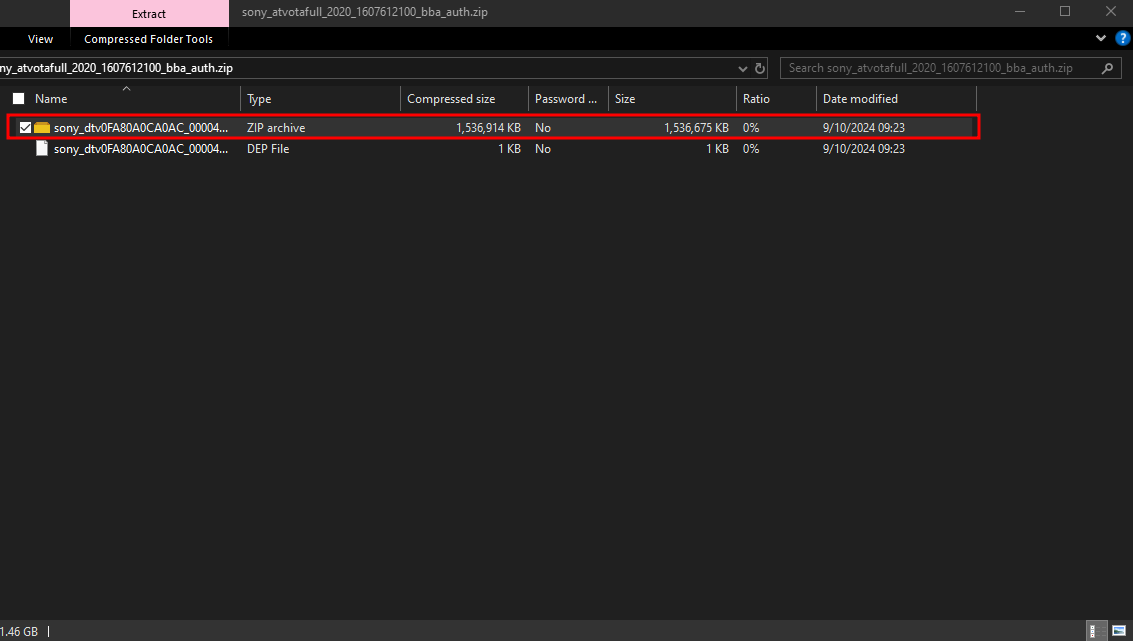Select the Compressed Folder Tools tab

click(148, 39)
